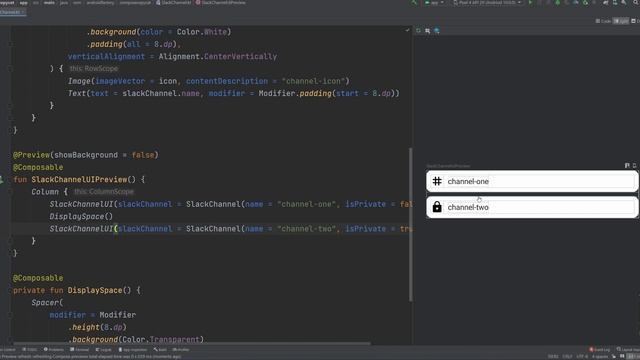Click the editor vertical scrollbar
The height and width of the screenshot is (360, 640).
[x=410, y=225]
